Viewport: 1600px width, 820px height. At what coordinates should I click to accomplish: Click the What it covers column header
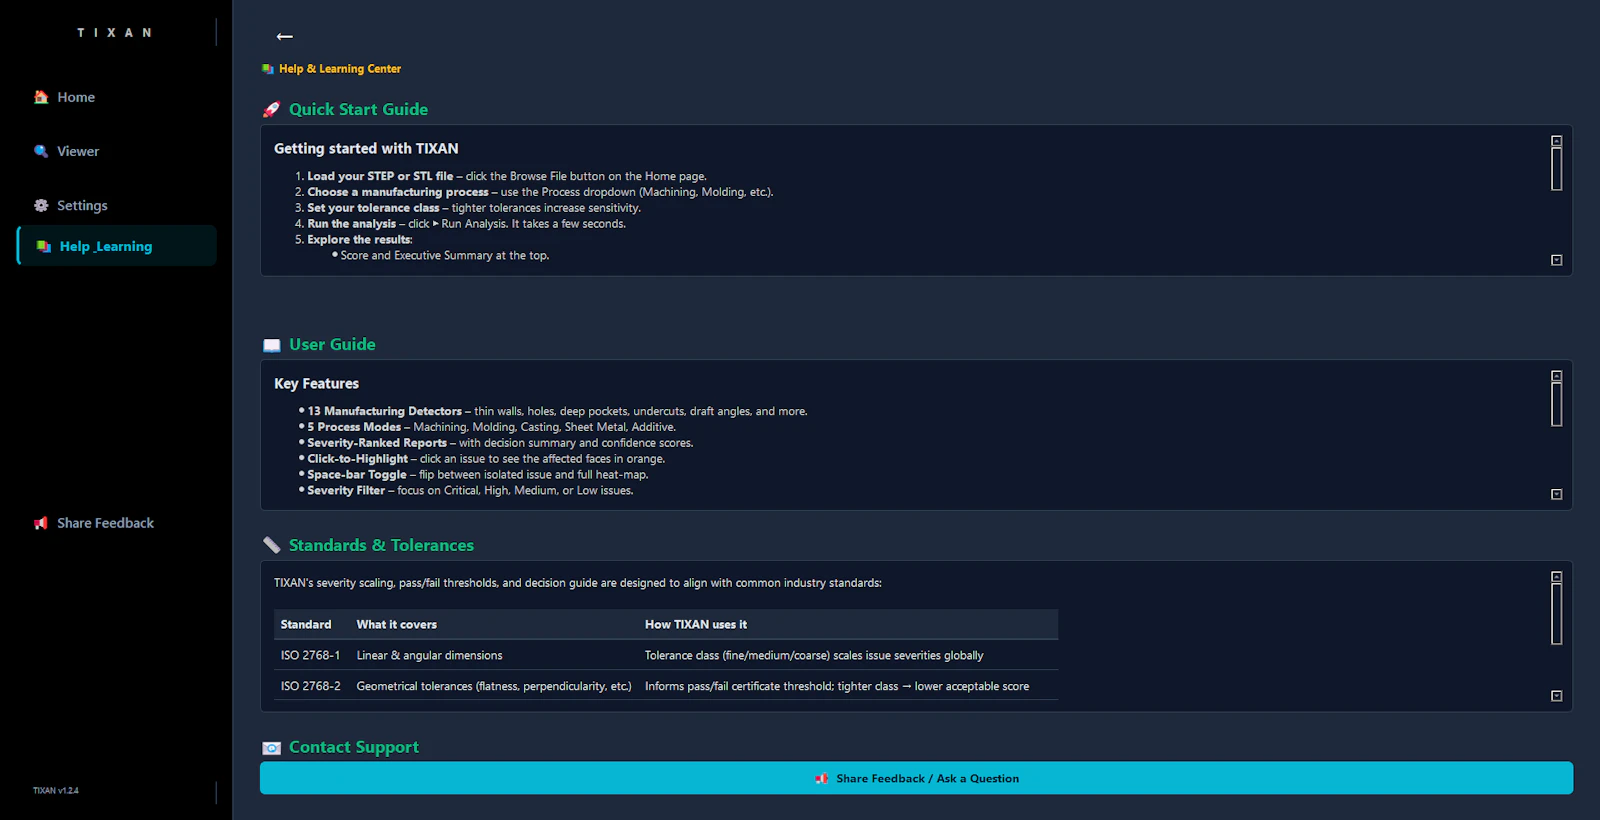(397, 624)
